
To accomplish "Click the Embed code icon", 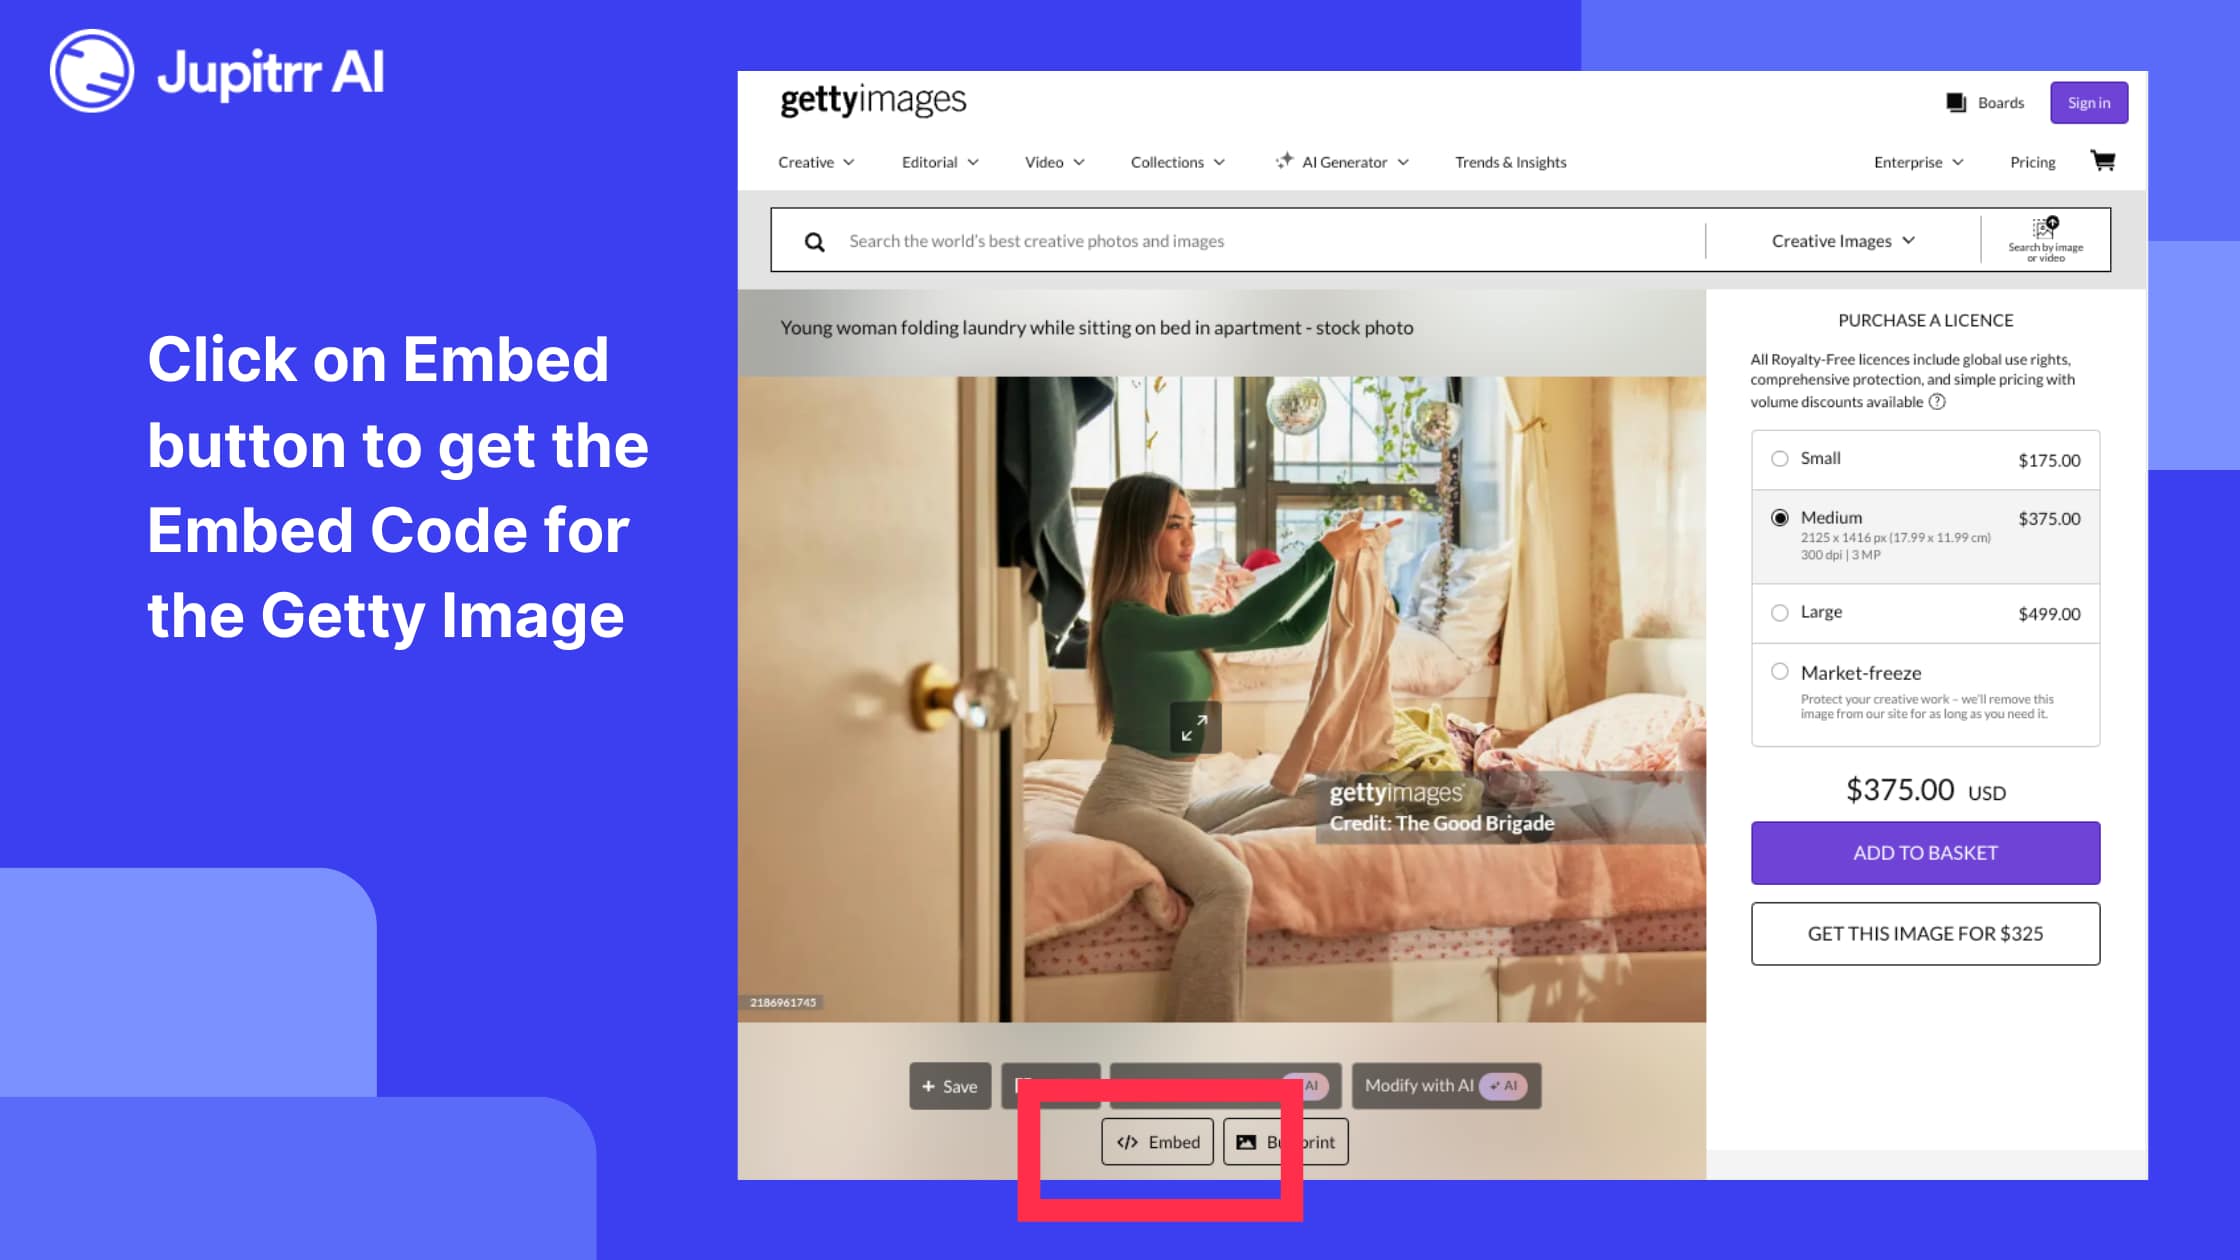I will [x=1127, y=1142].
